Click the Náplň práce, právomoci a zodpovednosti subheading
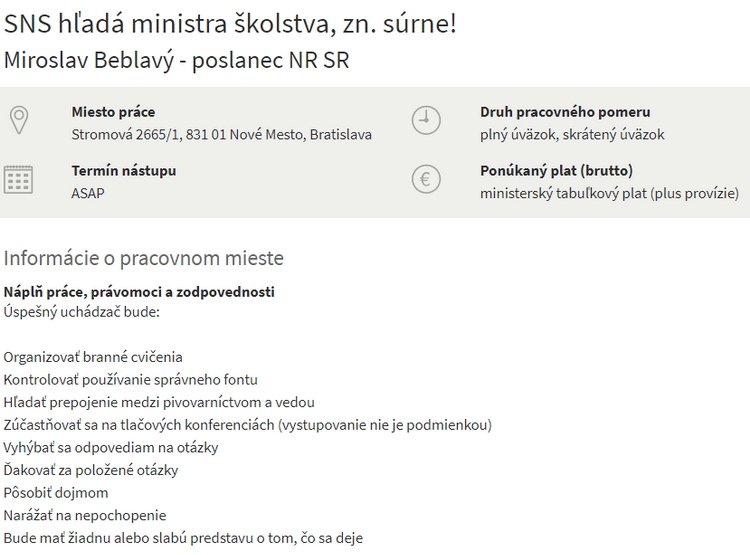Screen dimensions: 750x555 [139, 292]
